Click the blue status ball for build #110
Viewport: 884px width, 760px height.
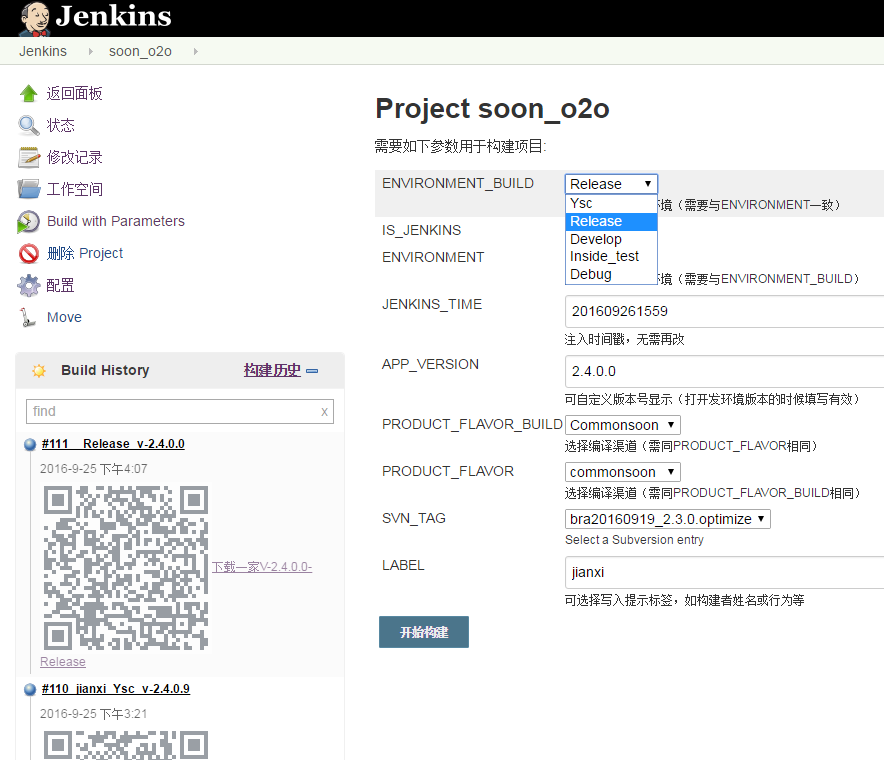[x=30, y=689]
